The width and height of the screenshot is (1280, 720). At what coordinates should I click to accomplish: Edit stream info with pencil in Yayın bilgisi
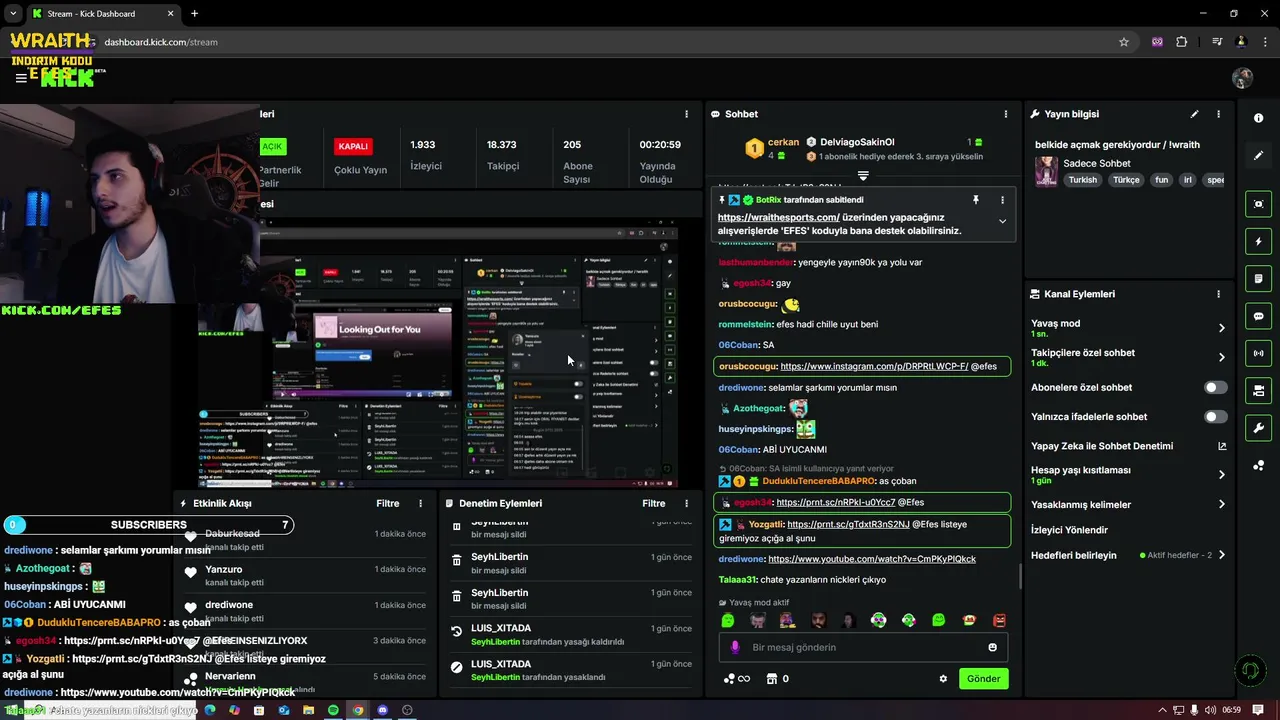point(1194,114)
